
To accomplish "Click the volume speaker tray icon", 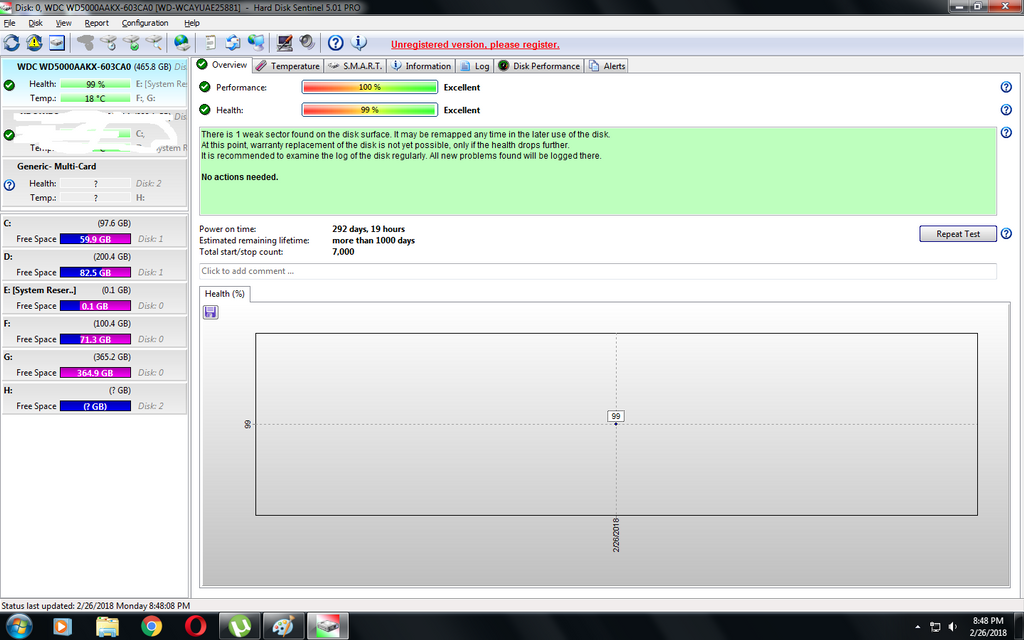I will point(953,626).
